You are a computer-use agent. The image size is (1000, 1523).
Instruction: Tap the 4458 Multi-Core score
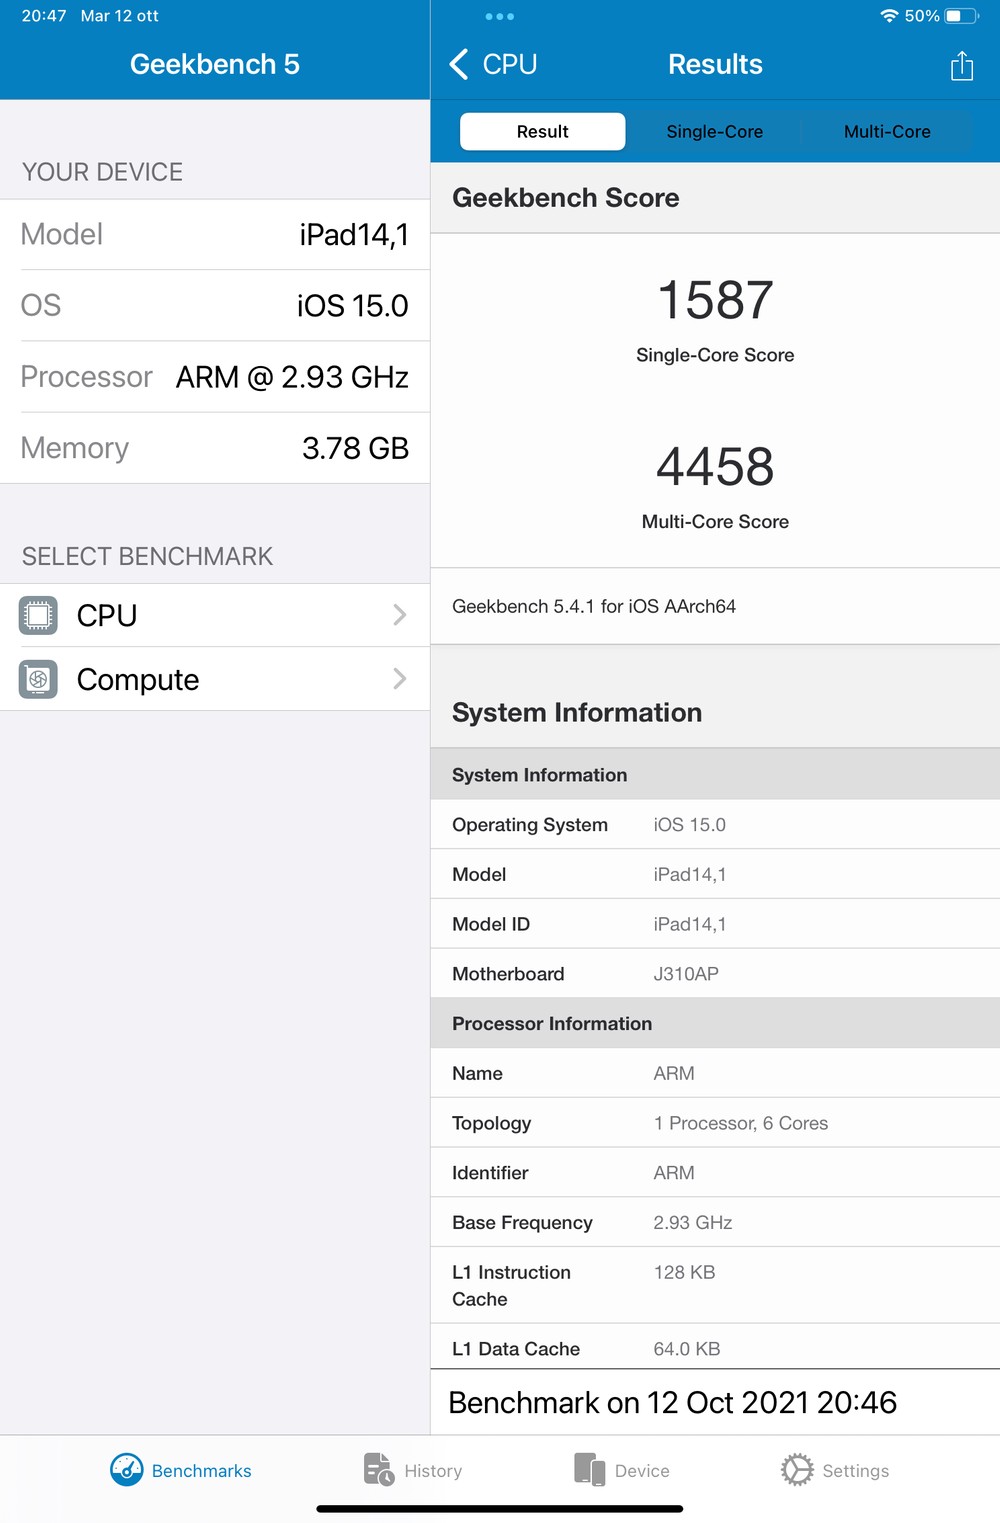715,467
